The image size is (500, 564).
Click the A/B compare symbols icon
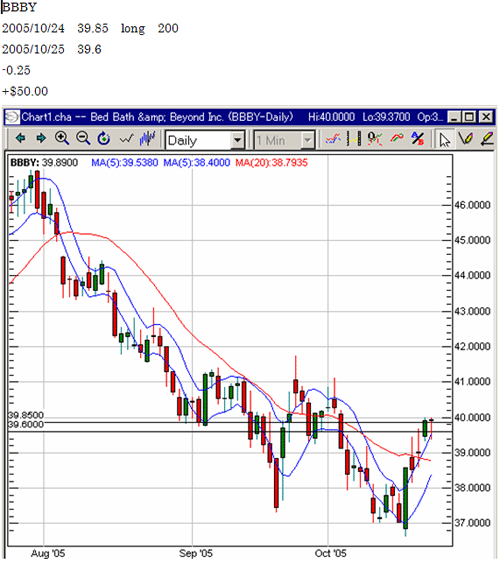(x=418, y=138)
